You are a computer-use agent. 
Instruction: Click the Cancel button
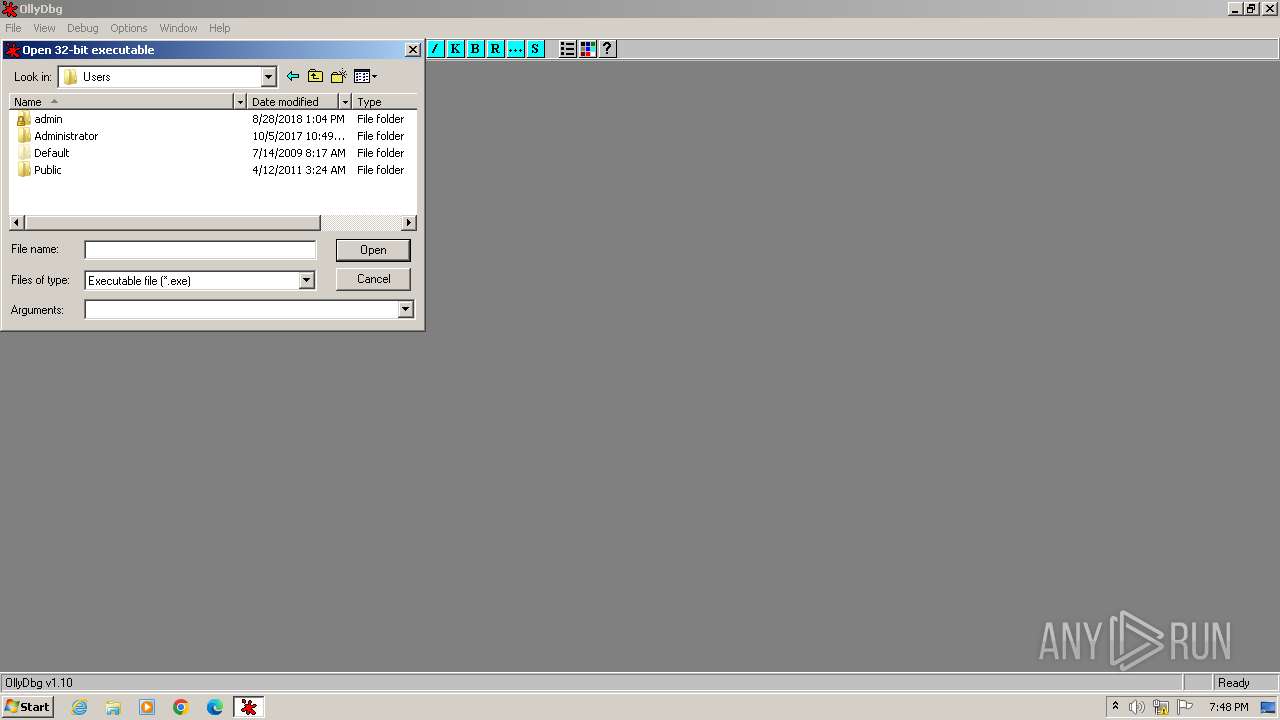coord(373,279)
